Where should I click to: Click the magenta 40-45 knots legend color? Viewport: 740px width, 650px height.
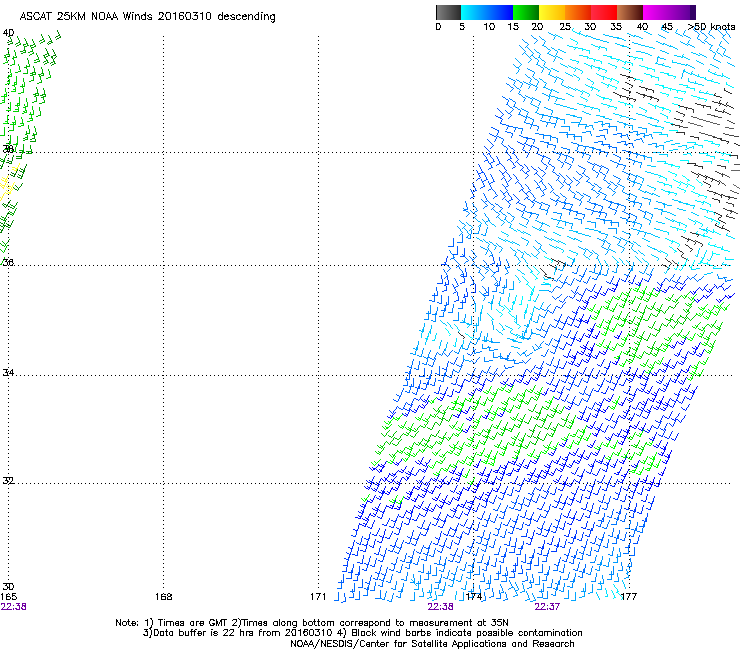point(656,12)
